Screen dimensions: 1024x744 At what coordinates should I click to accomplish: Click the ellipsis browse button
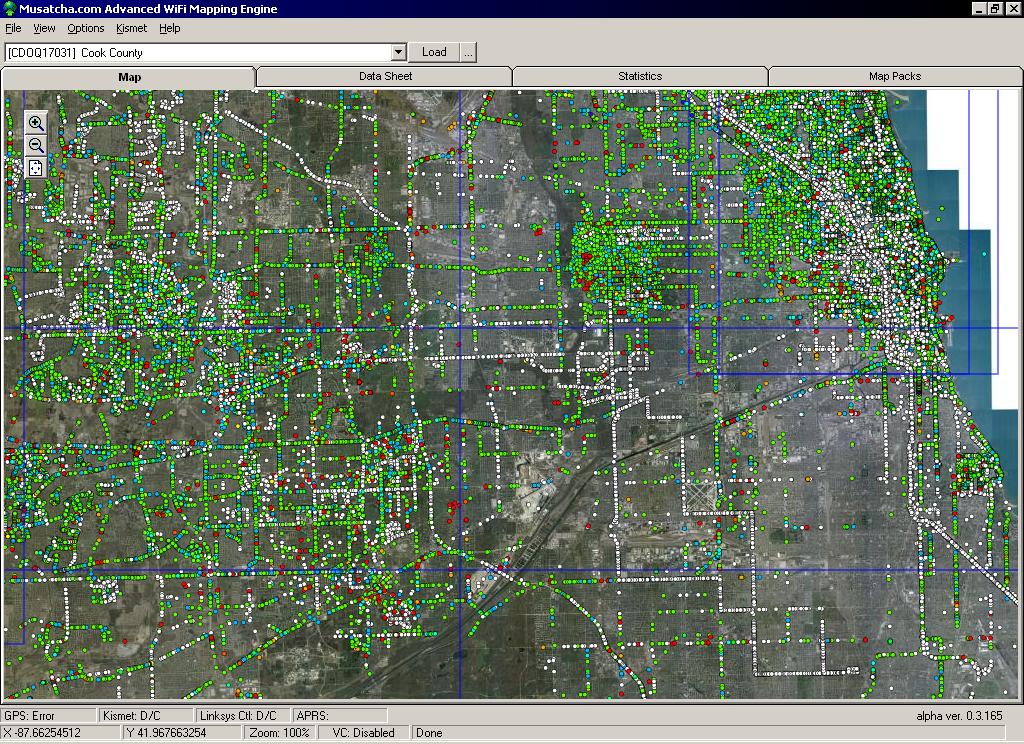468,52
